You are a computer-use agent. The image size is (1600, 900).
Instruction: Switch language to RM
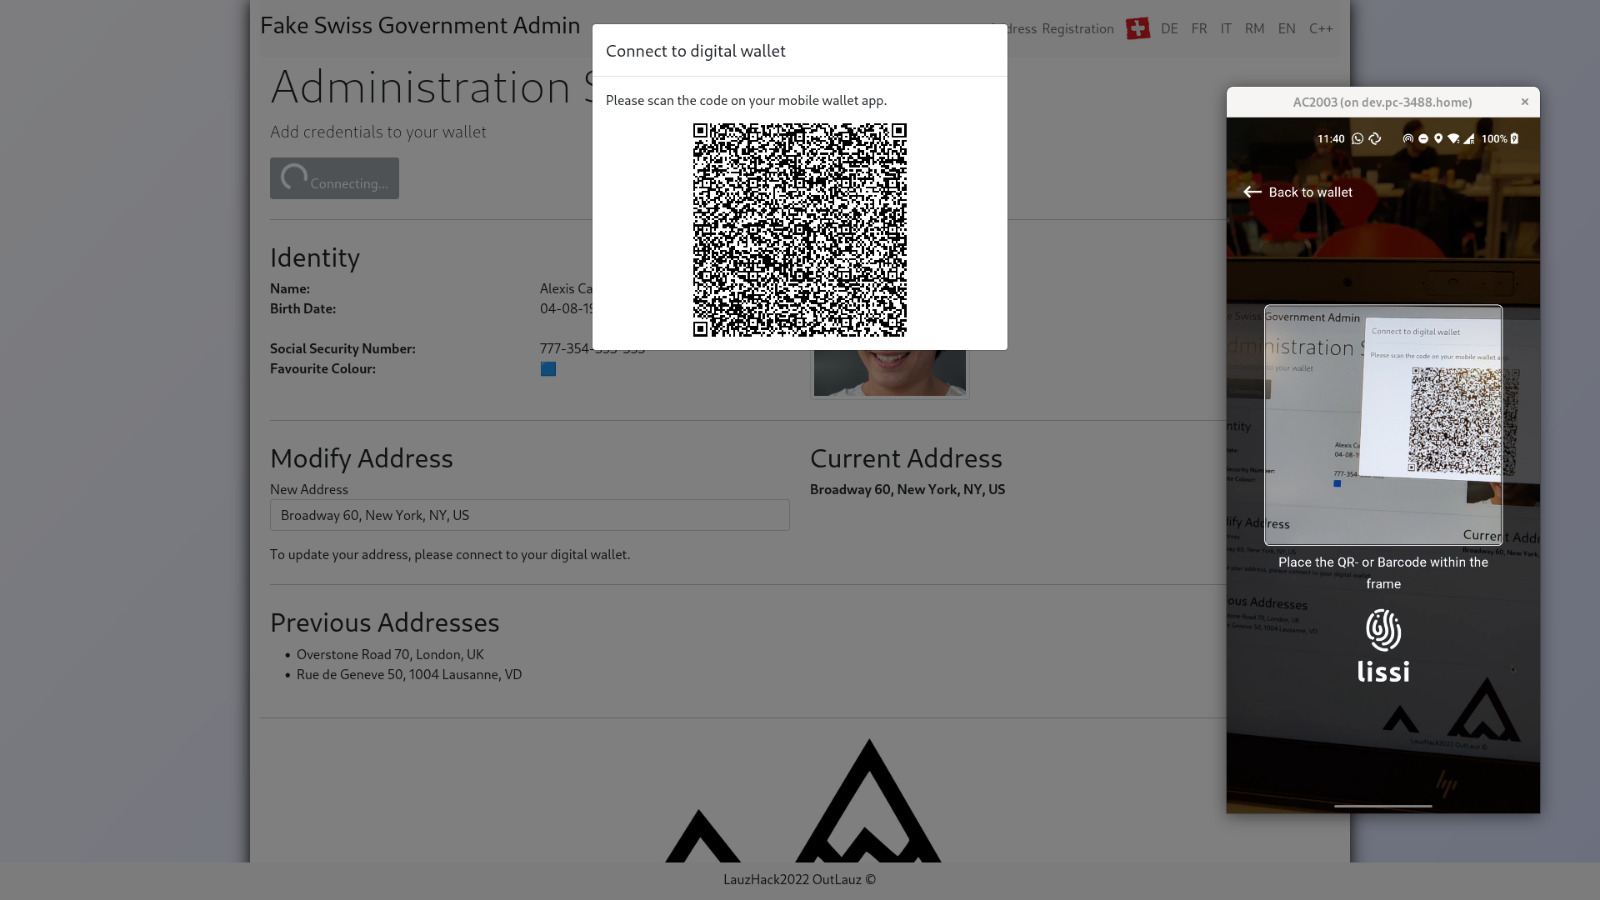1255,29
